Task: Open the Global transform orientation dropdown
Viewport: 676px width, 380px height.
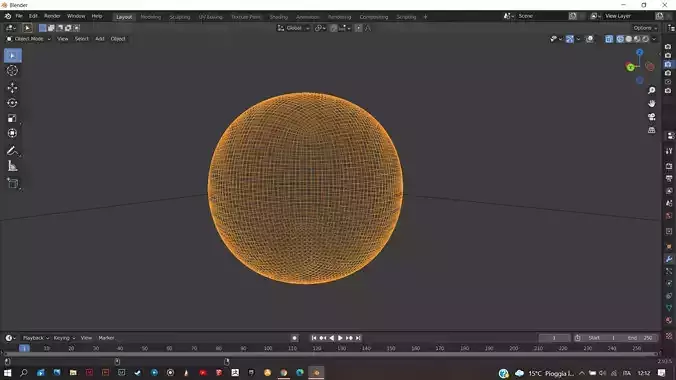Action: point(293,28)
